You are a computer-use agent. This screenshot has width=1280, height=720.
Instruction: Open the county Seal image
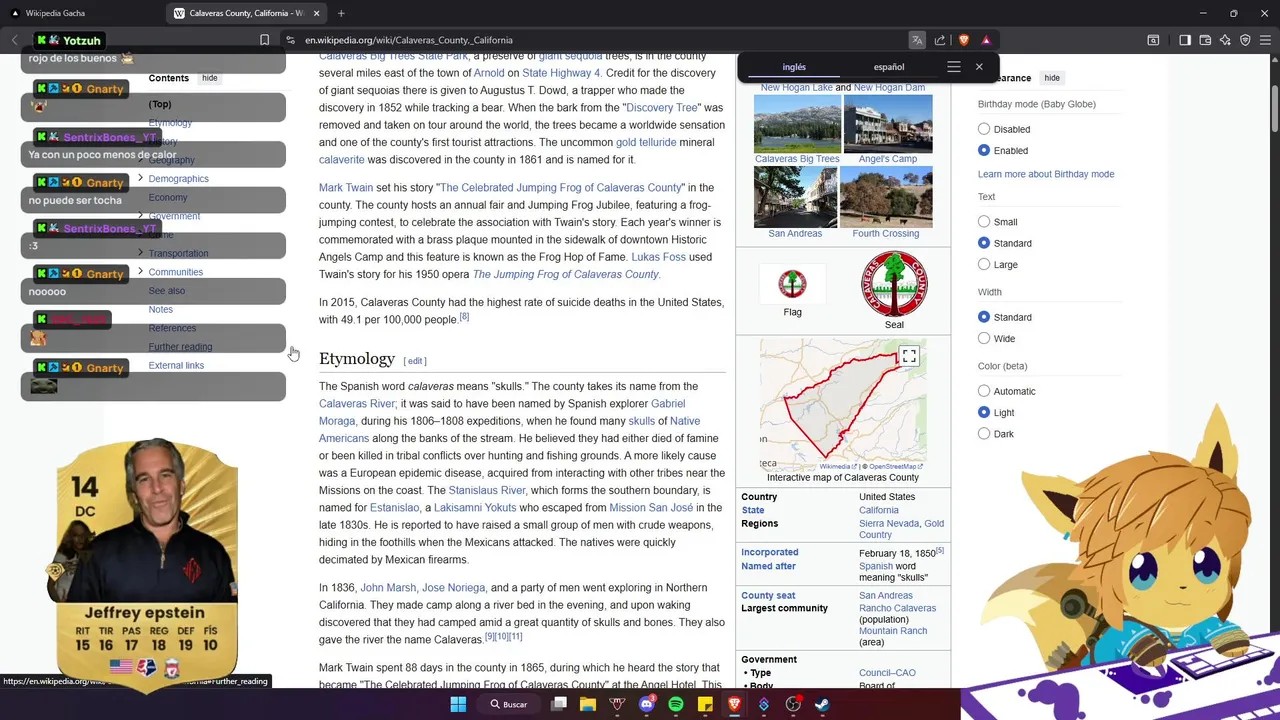pyautogui.click(x=894, y=284)
